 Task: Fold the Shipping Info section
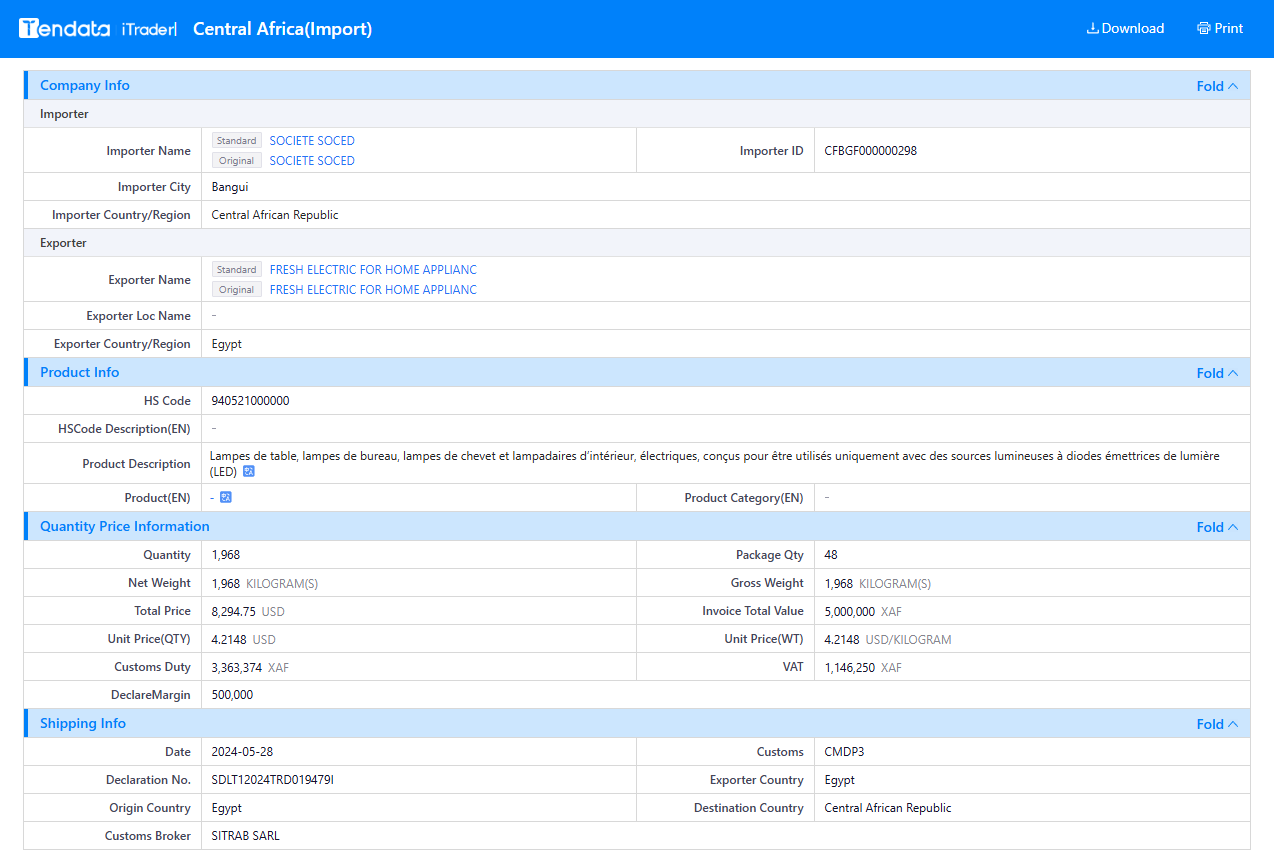coord(1217,724)
